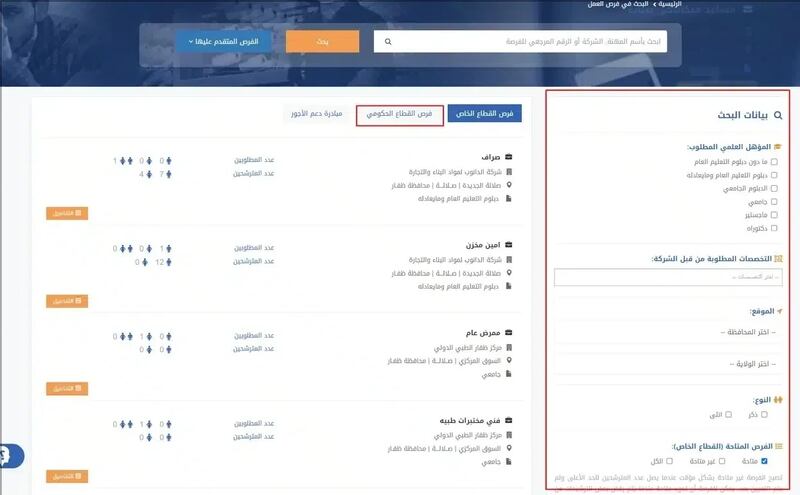
Task: Click the magnifier icon inside the search box
Action: (x=388, y=42)
